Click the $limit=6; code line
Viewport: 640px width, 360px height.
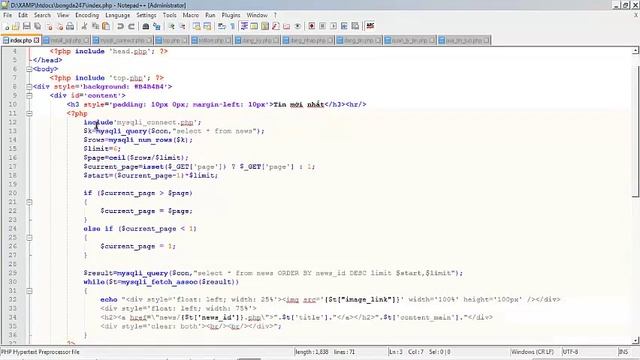pyautogui.click(x=102, y=149)
